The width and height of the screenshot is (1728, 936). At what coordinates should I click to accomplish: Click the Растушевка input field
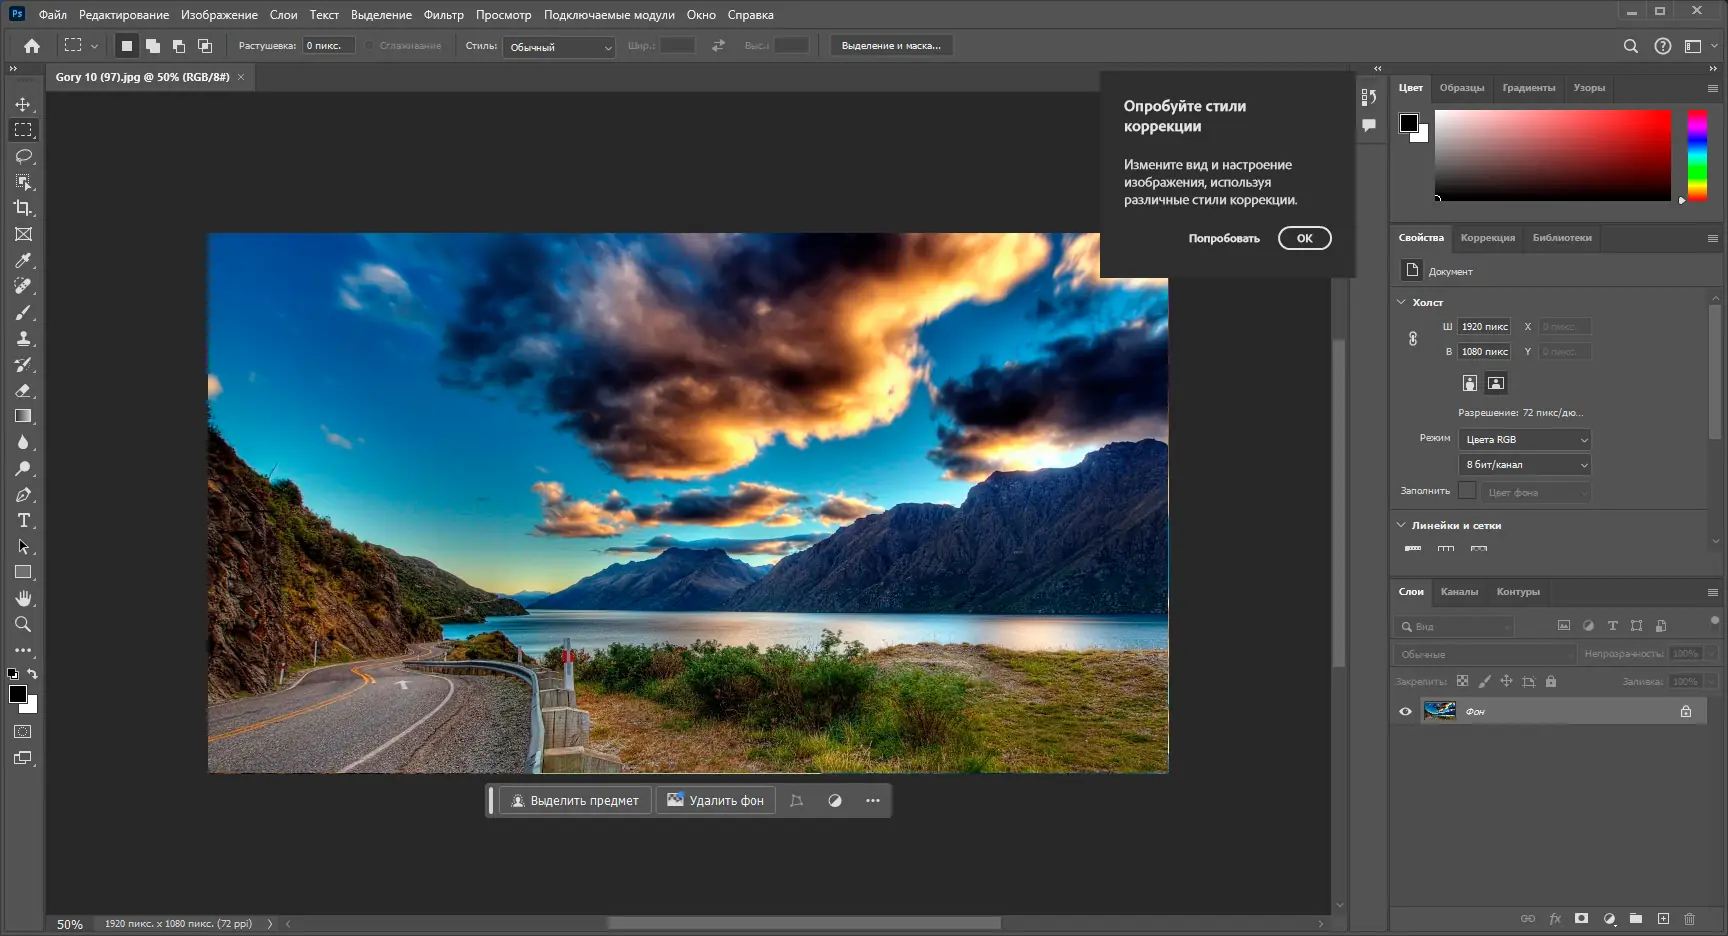click(329, 46)
